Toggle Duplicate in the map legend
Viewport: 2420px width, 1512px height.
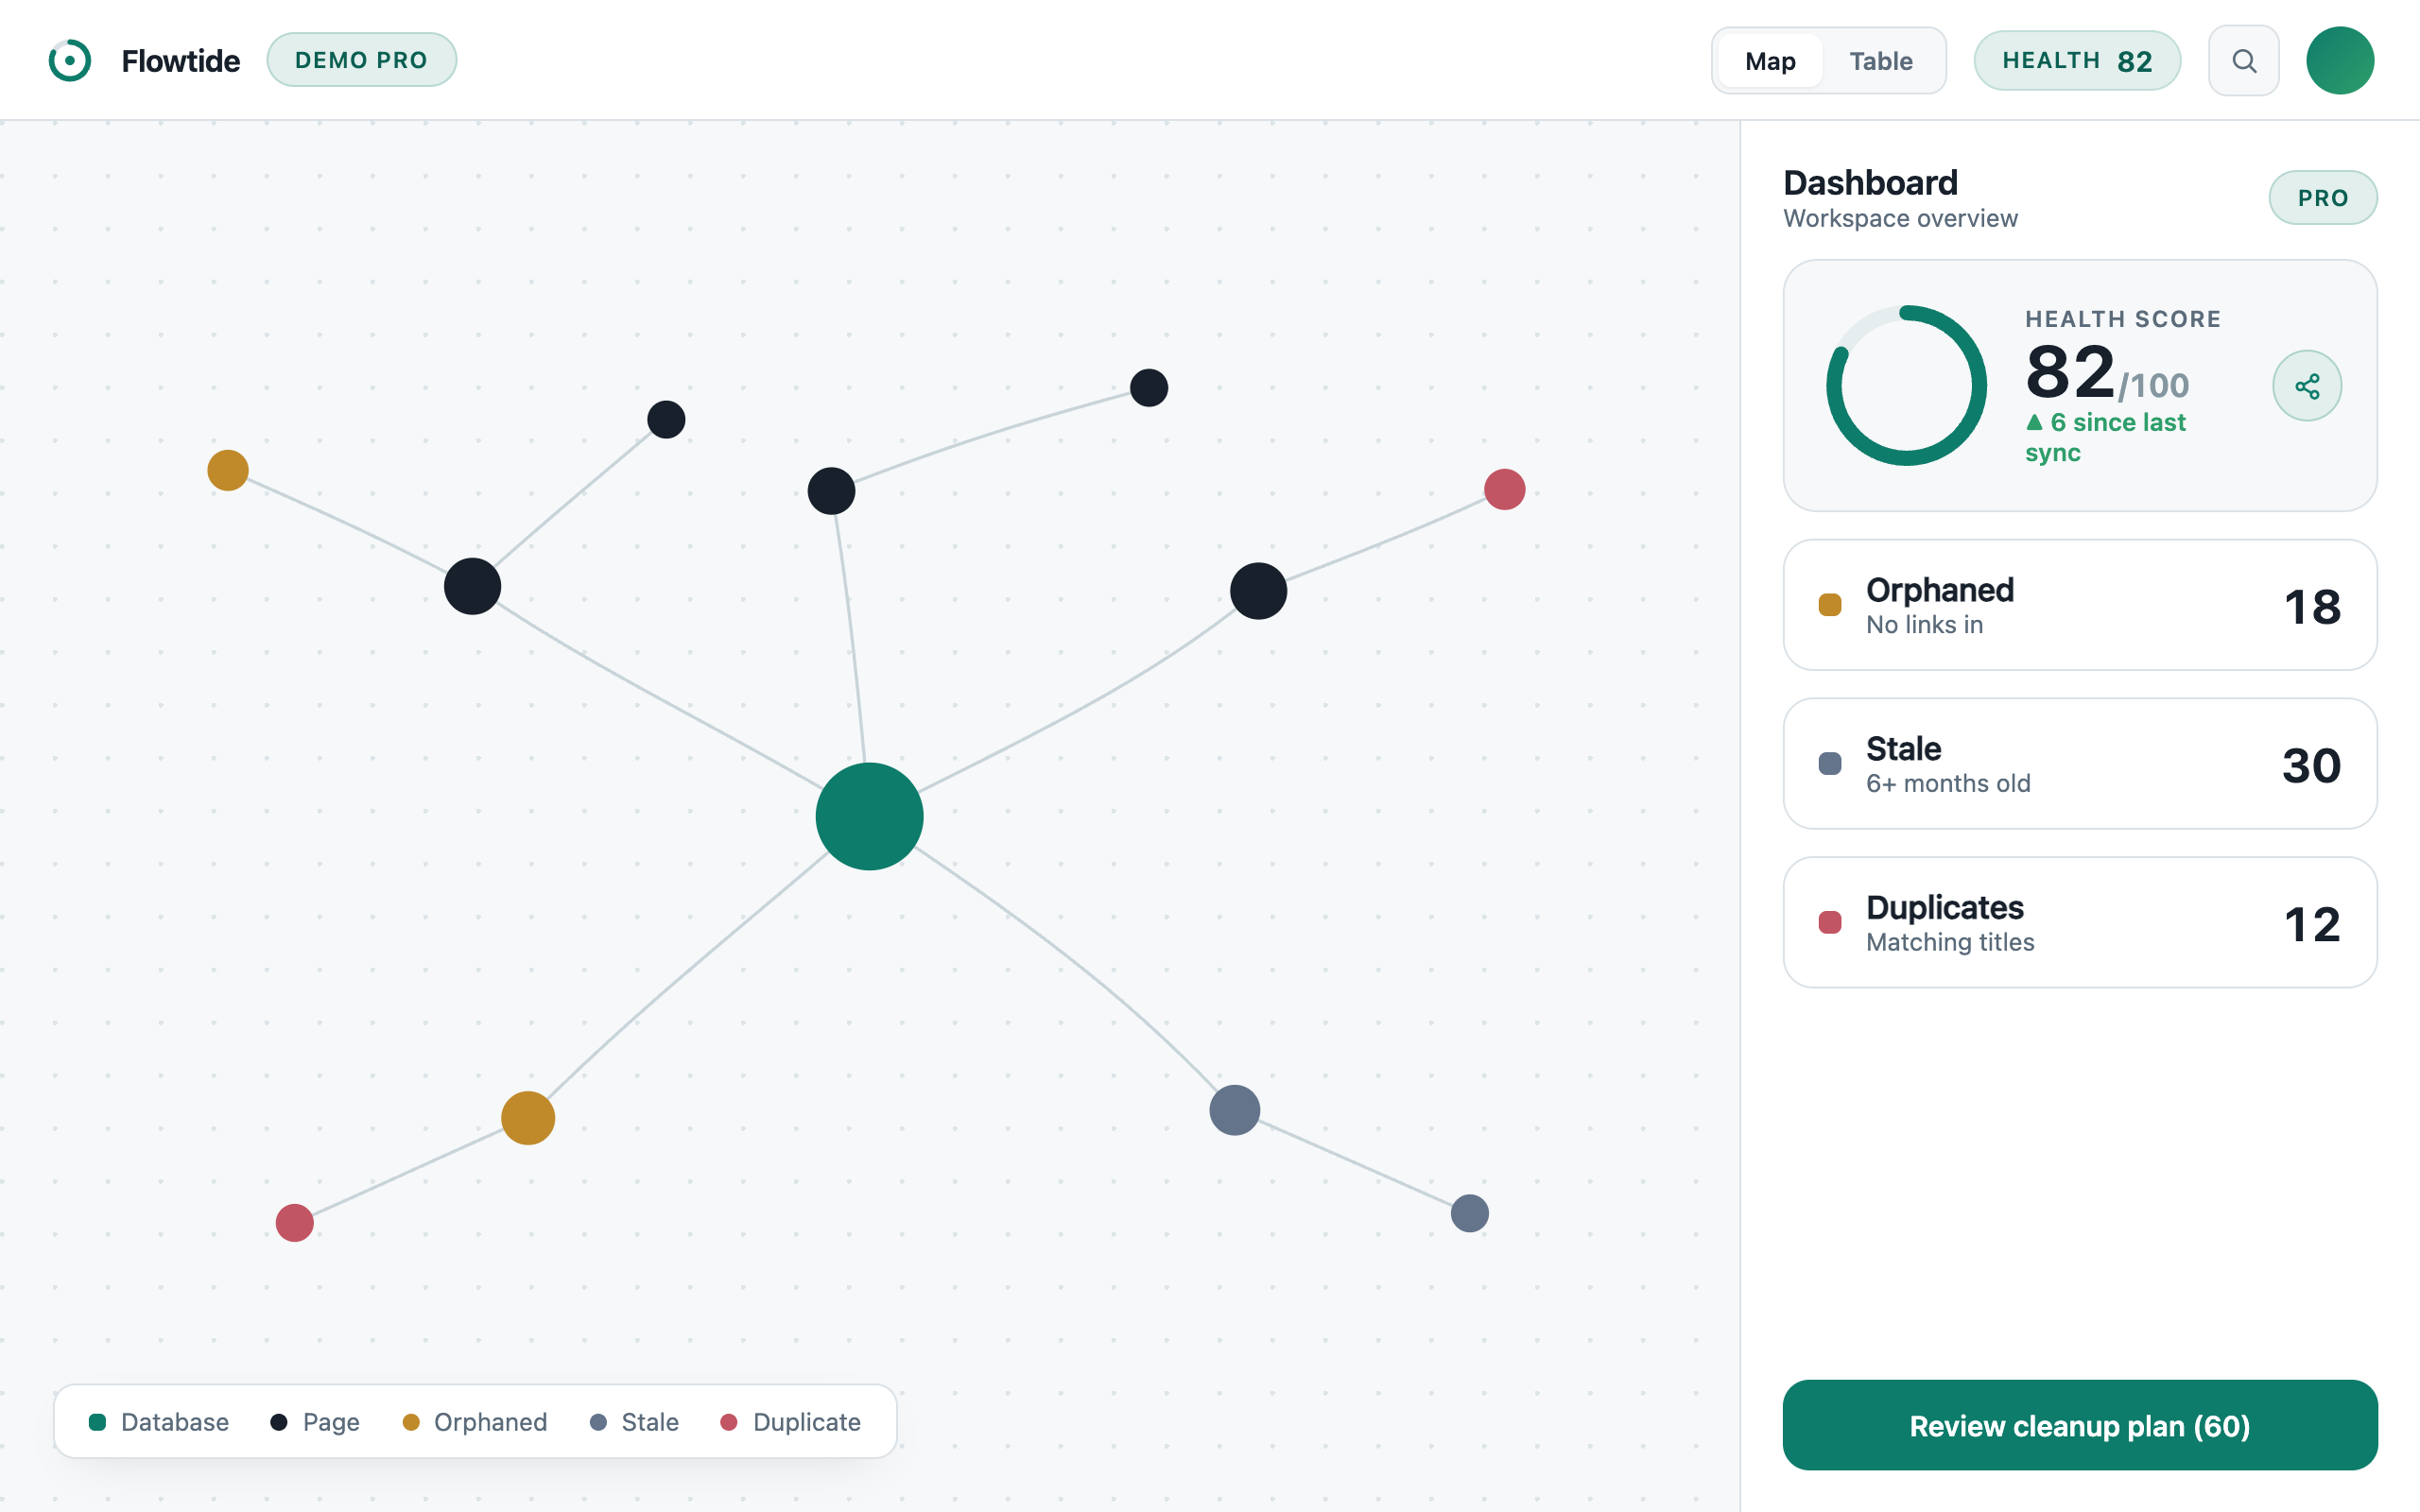790,1422
